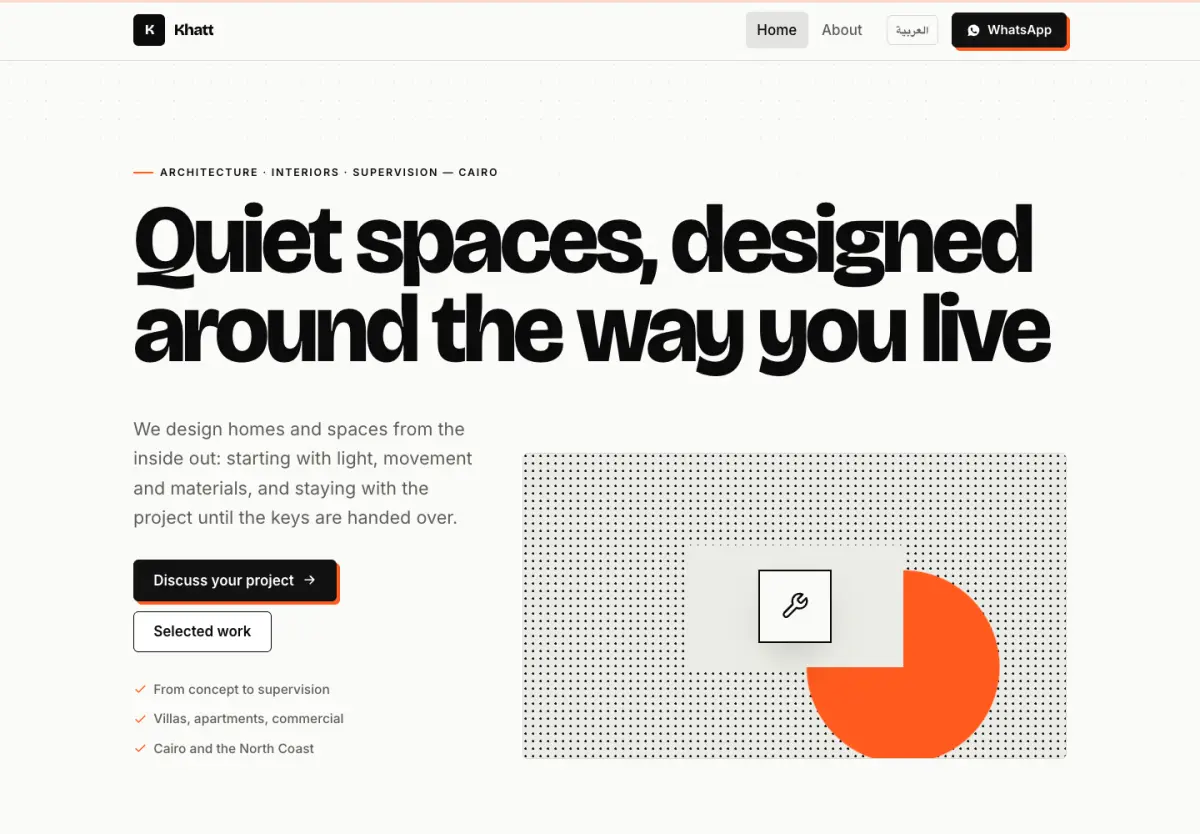Click checkmark beside Cairo and the North Coast

140,748
